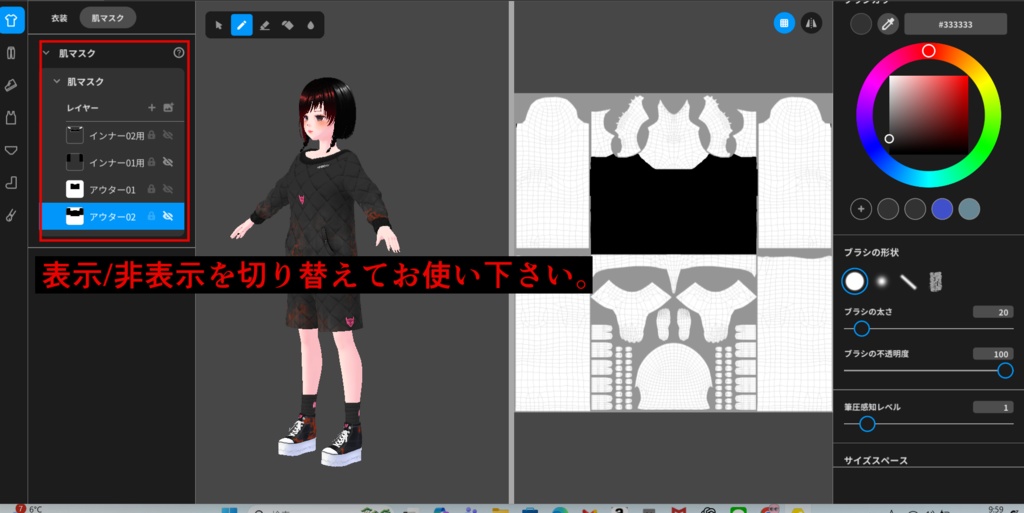Activate the eyedropper color picker
Viewport: 1024px width, 513px height.
888,25
